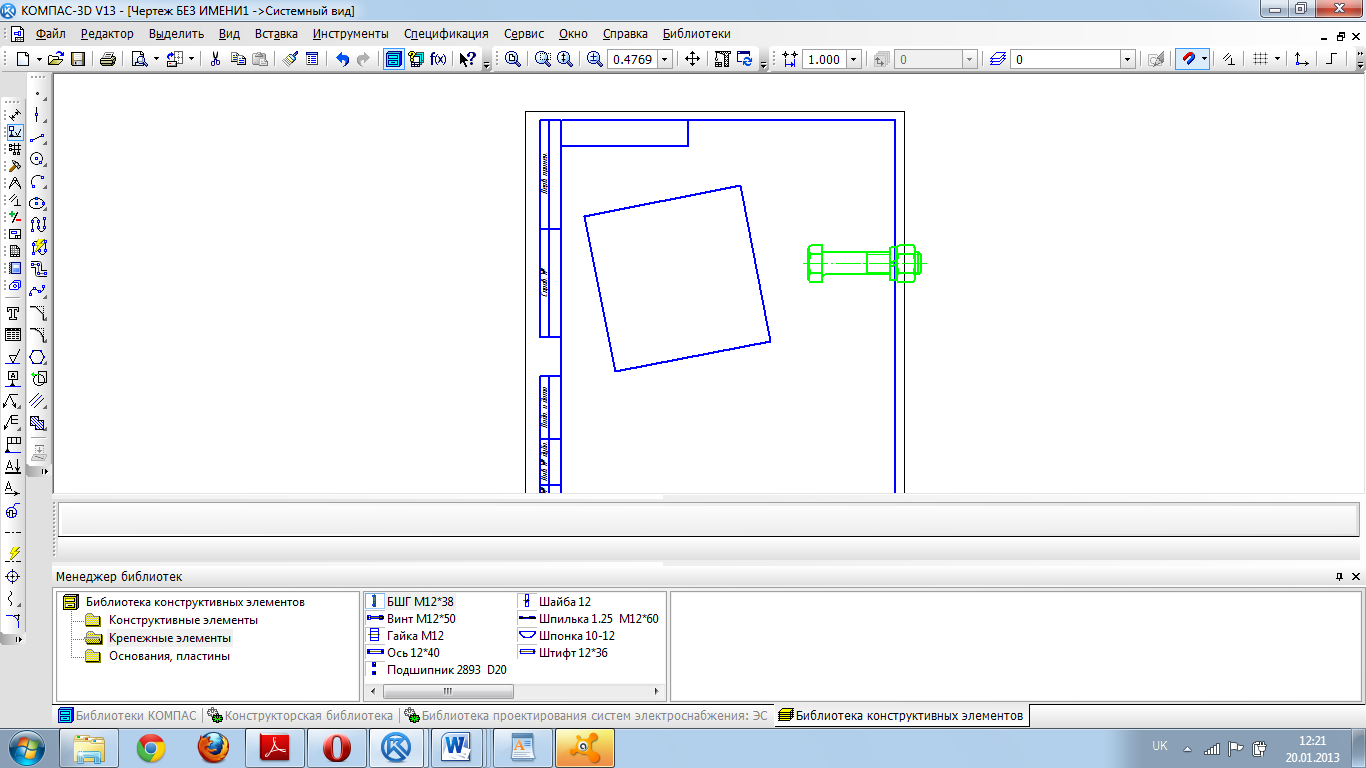Switch to Конструкторская библиотека tab
Screen dimensions: 1366x768
click(x=300, y=715)
